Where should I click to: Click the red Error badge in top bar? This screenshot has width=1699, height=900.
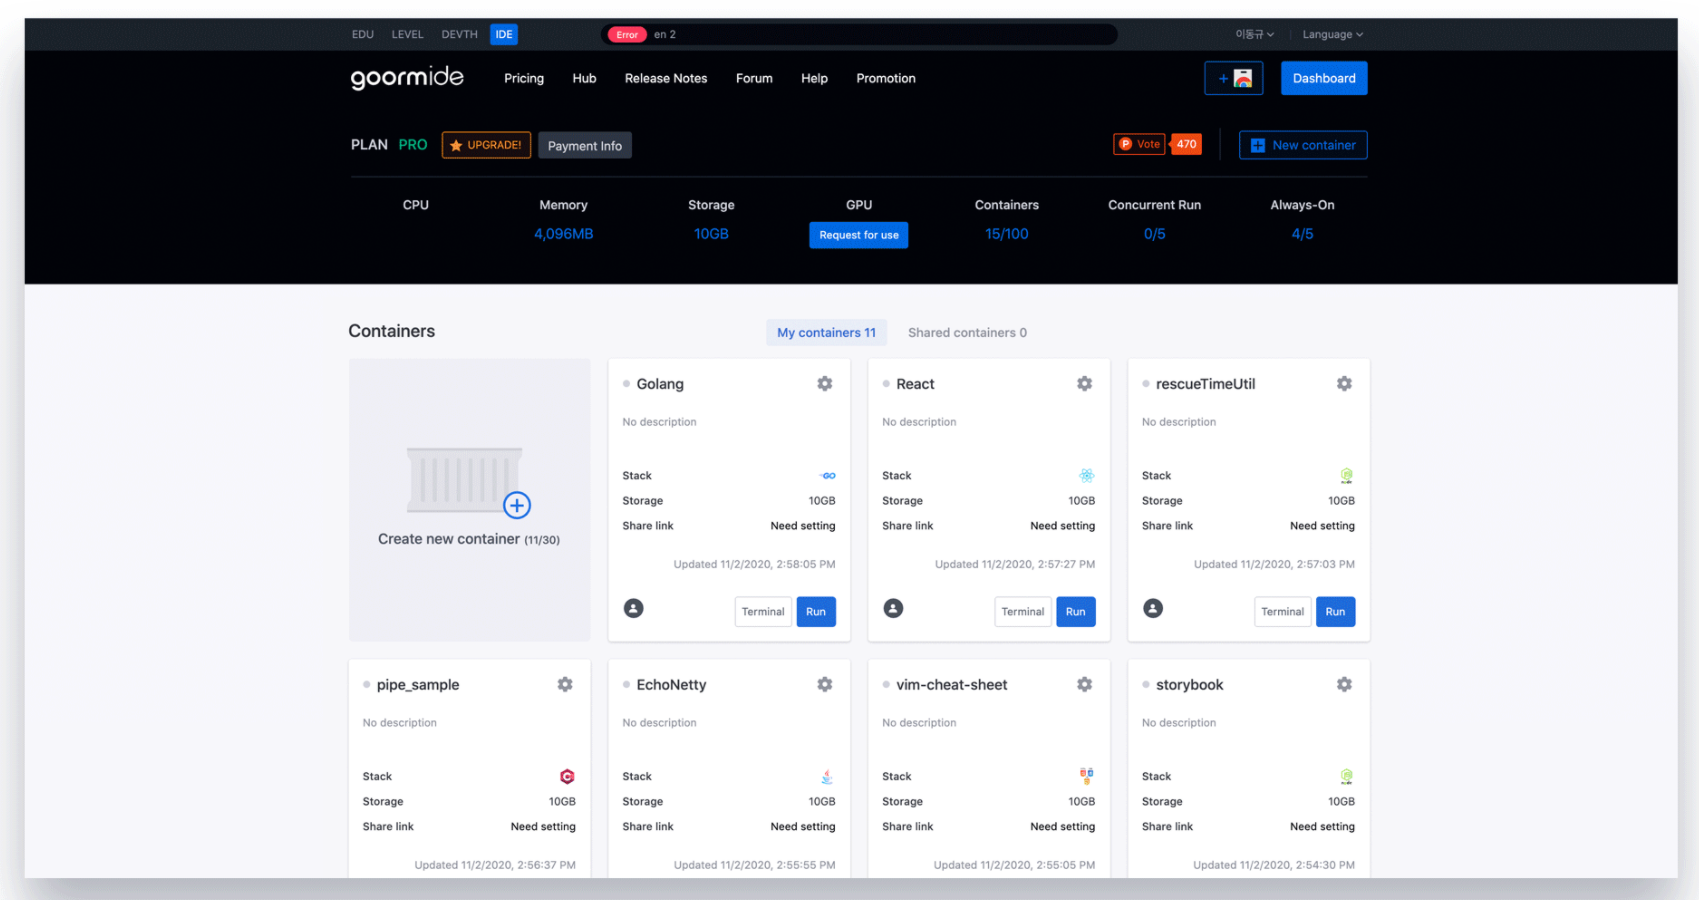coord(627,34)
